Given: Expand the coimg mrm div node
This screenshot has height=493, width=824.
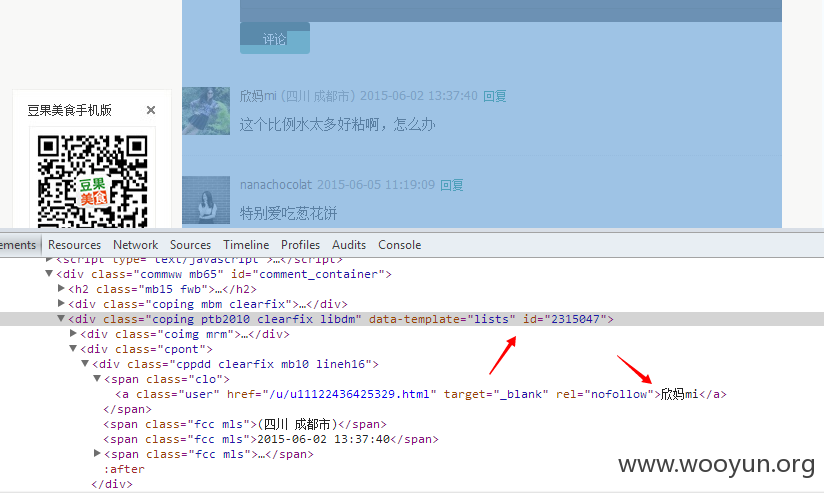Looking at the screenshot, I should [x=73, y=333].
